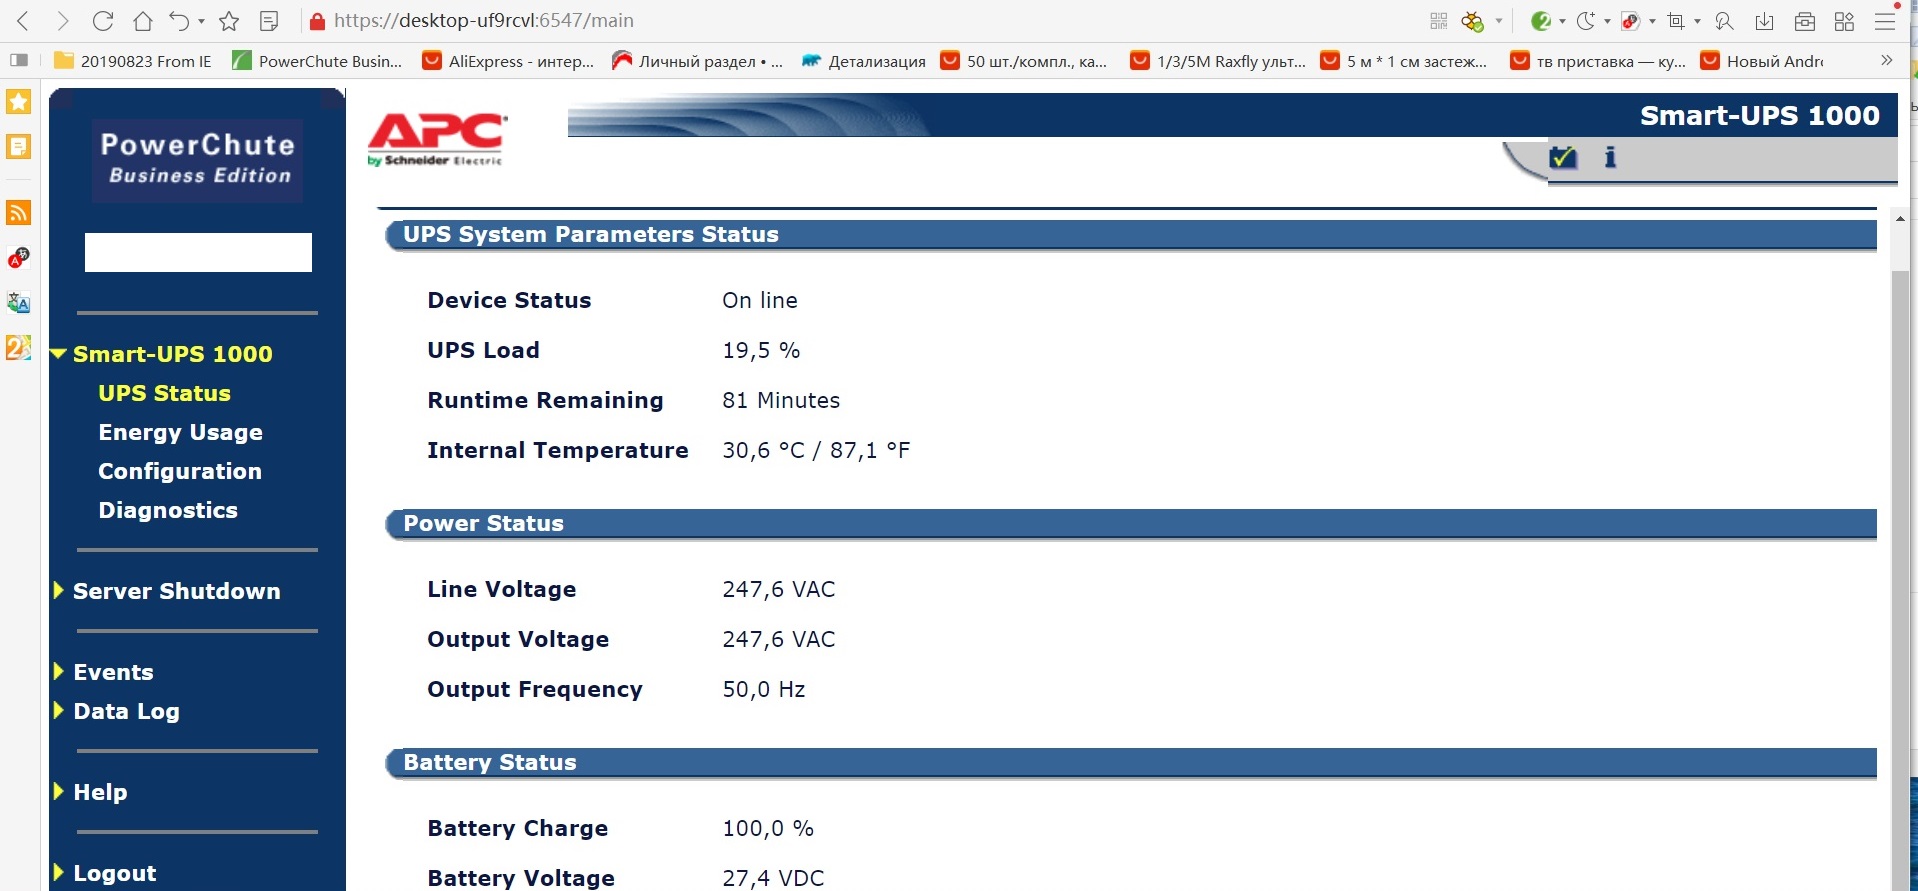Click the sidebar Google Translate icon
Screen dimensions: 1918x891
coord(19,302)
